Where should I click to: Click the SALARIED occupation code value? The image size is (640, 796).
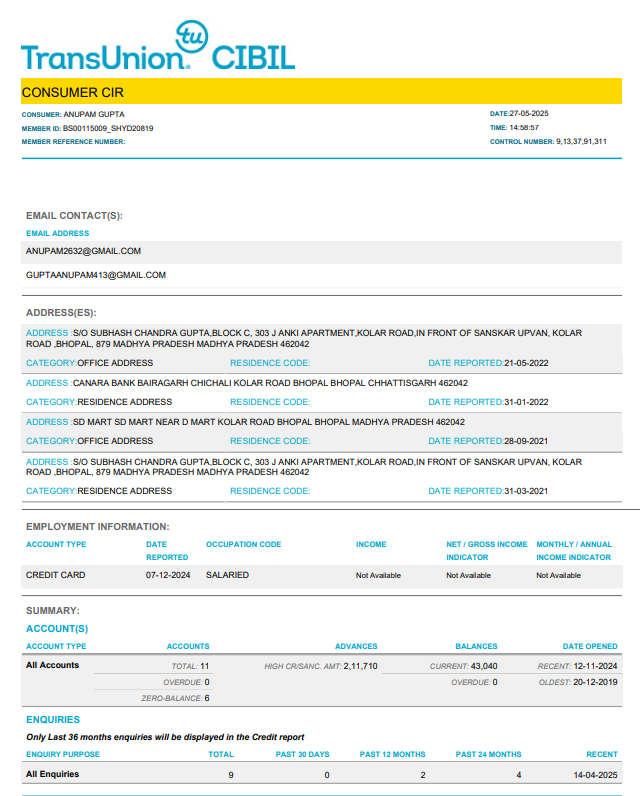[x=227, y=575]
